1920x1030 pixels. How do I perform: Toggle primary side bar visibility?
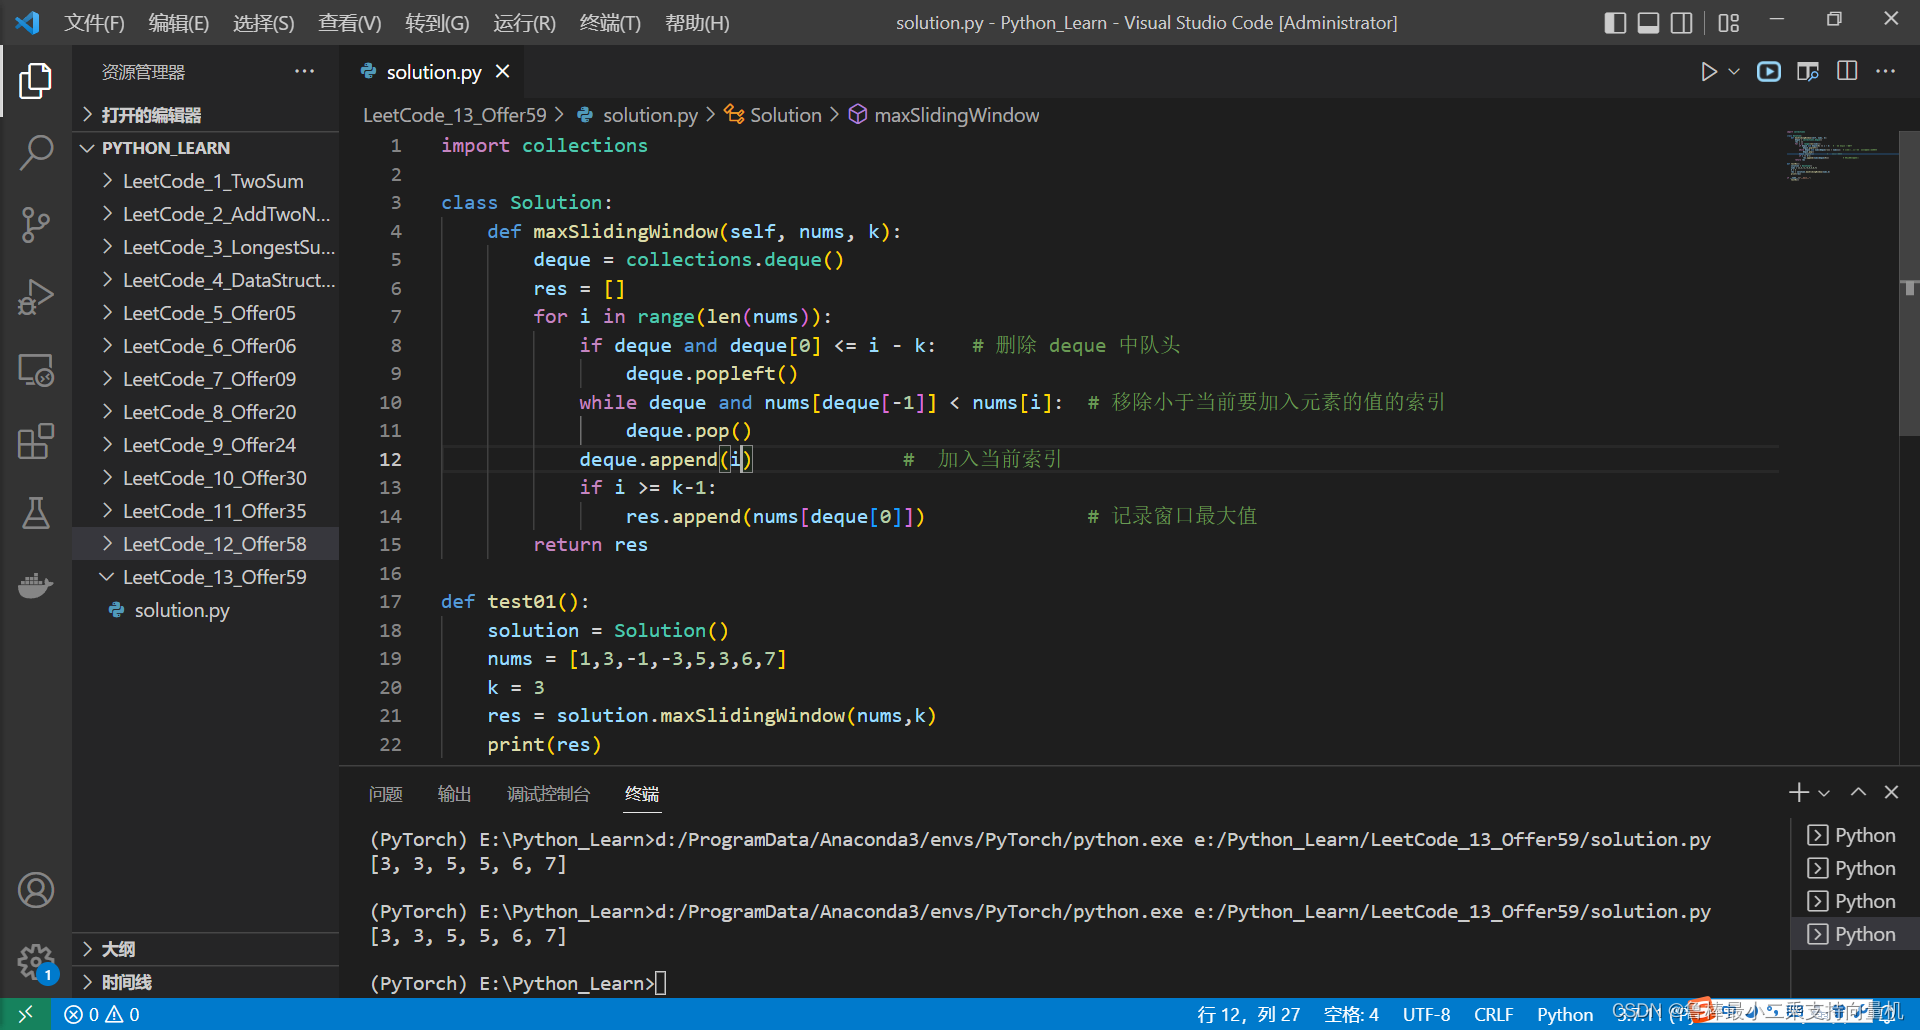click(x=1615, y=22)
